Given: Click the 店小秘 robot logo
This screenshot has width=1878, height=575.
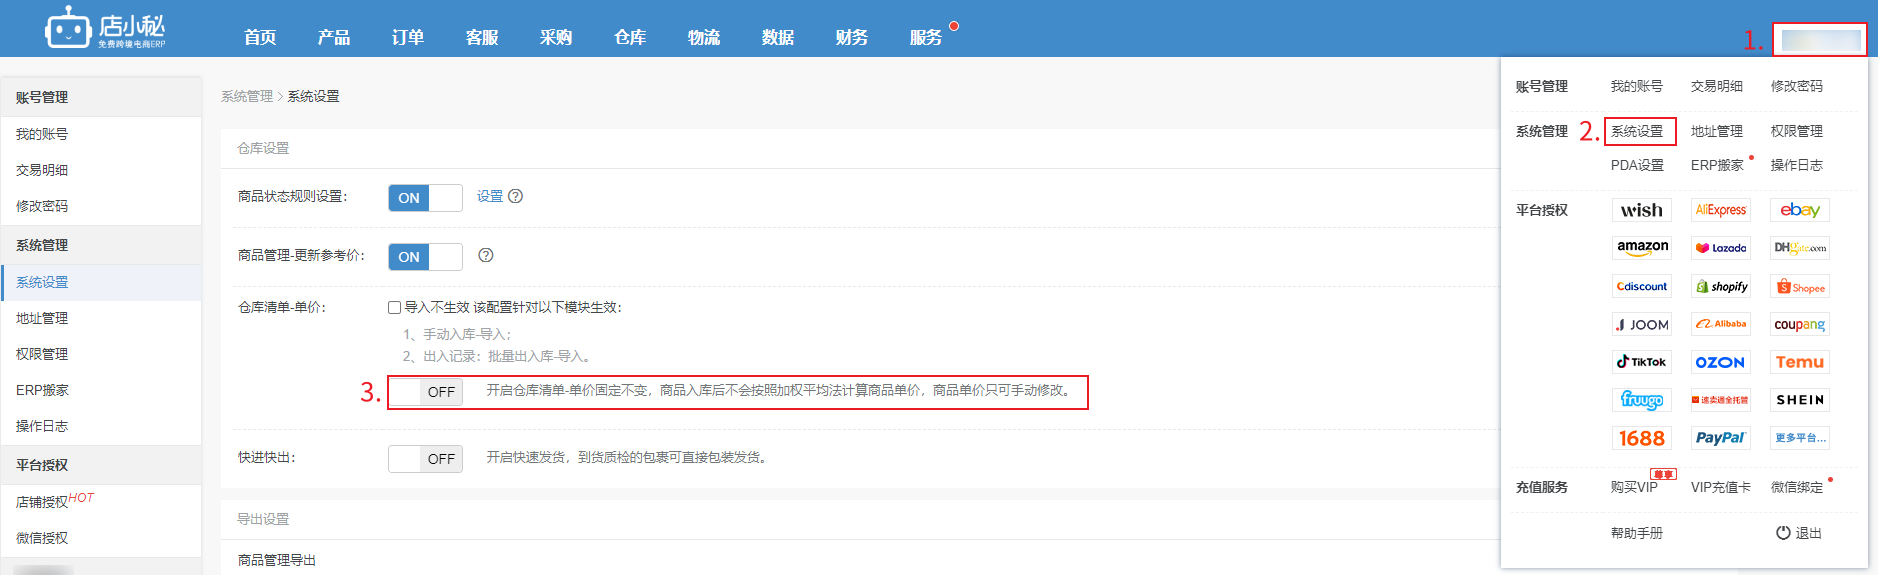Looking at the screenshot, I should 105,28.
